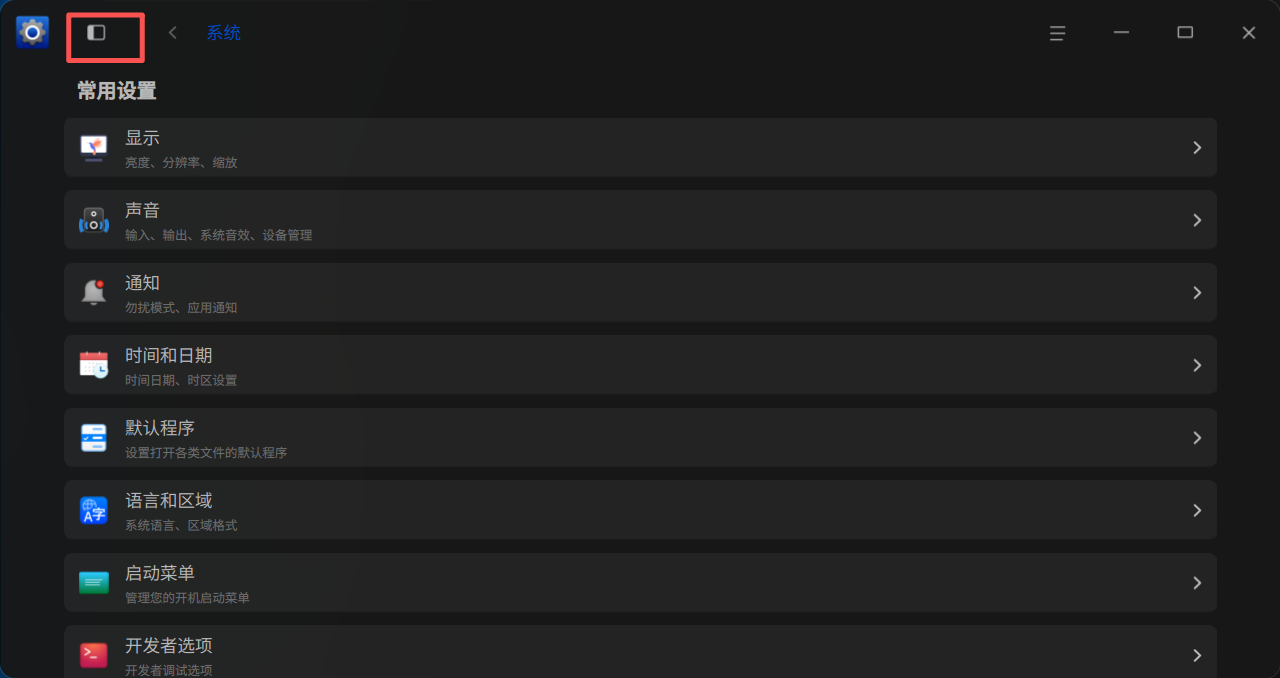Image resolution: width=1280 pixels, height=678 pixels.
Task: Click the Developer Options terminal icon
Action: (94, 655)
